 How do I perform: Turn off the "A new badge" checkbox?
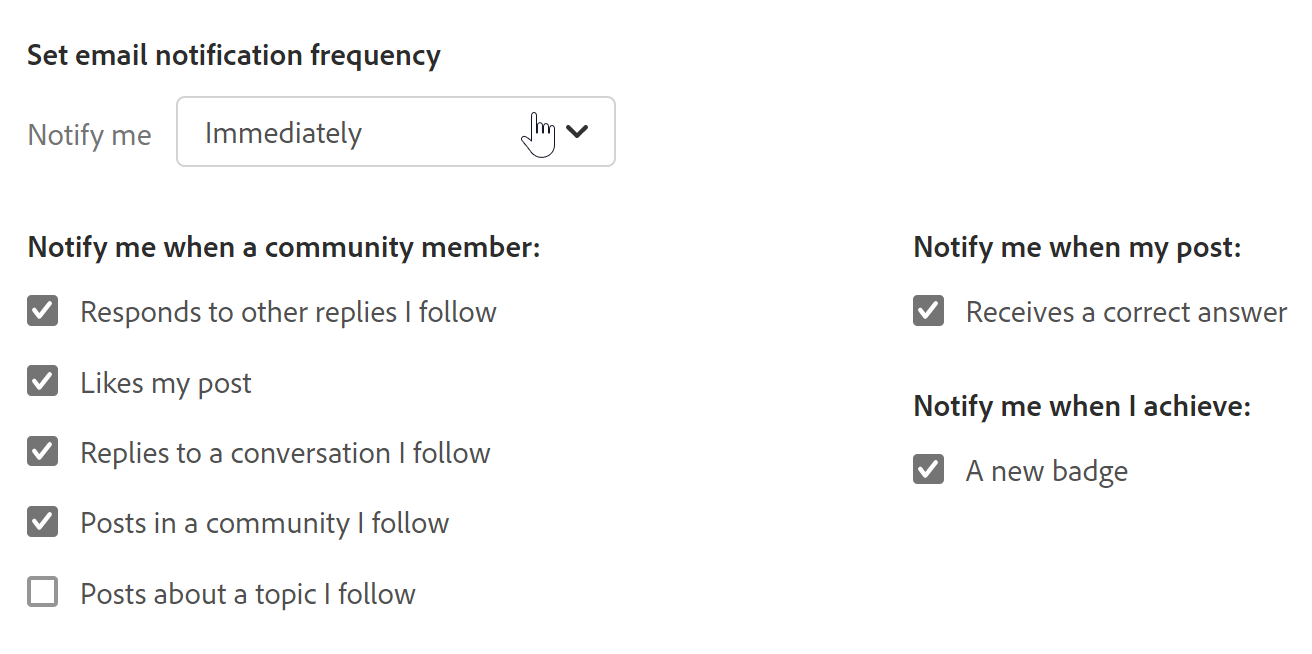pyautogui.click(x=929, y=470)
